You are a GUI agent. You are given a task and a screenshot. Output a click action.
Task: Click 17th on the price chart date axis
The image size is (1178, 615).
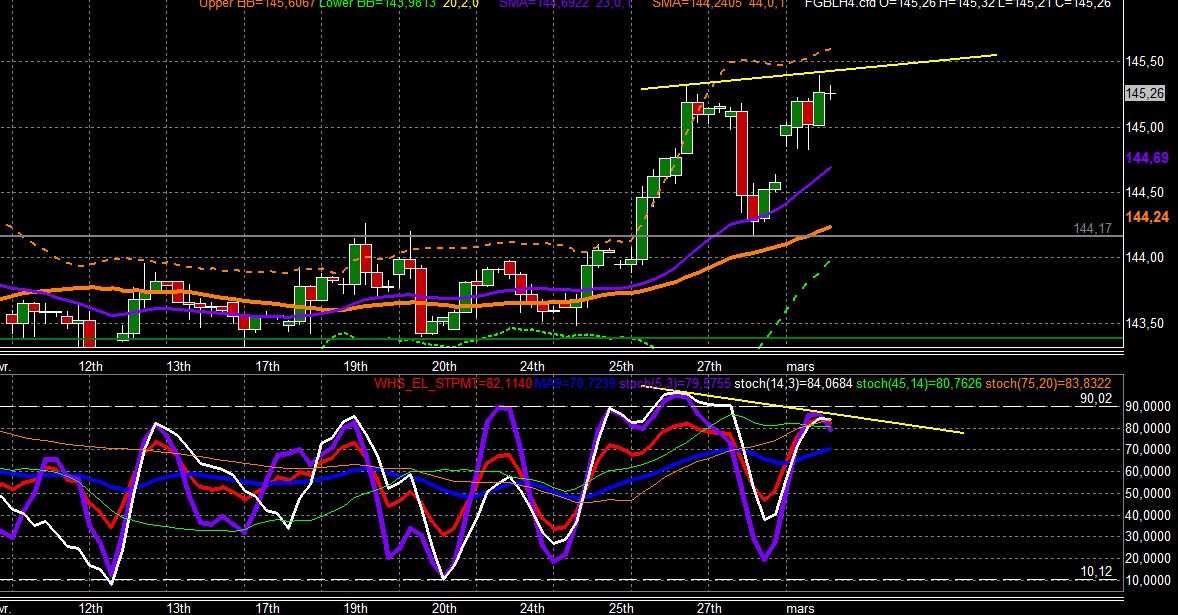[267, 366]
